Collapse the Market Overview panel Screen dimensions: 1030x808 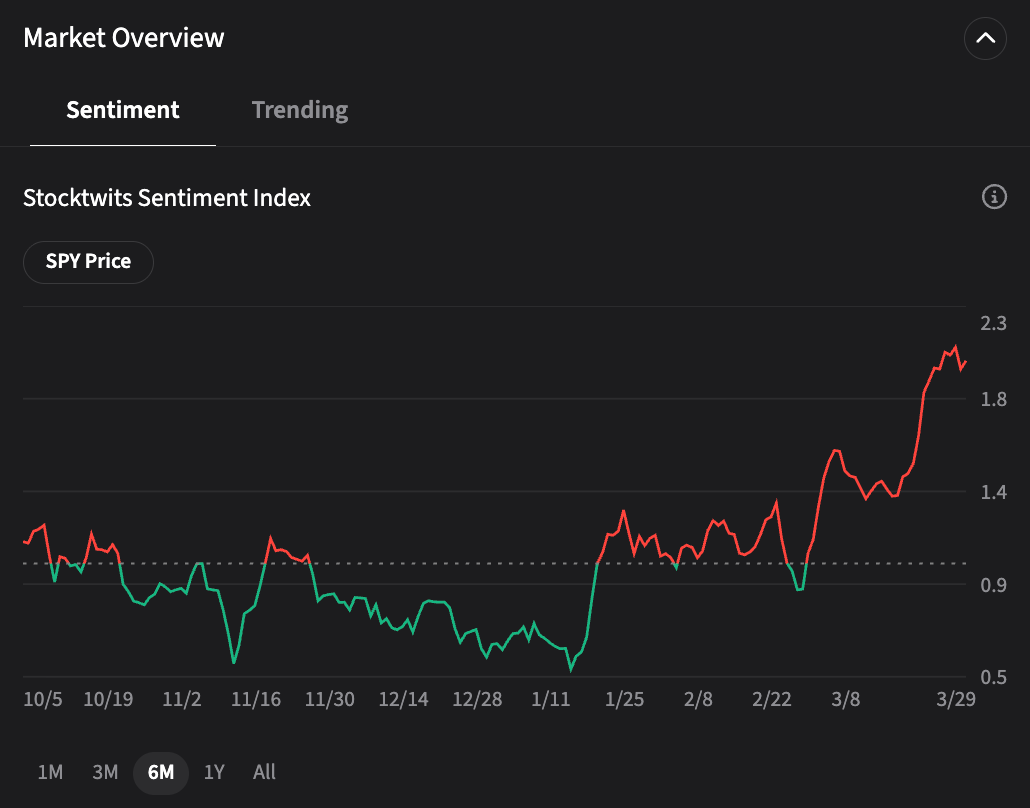(985, 39)
